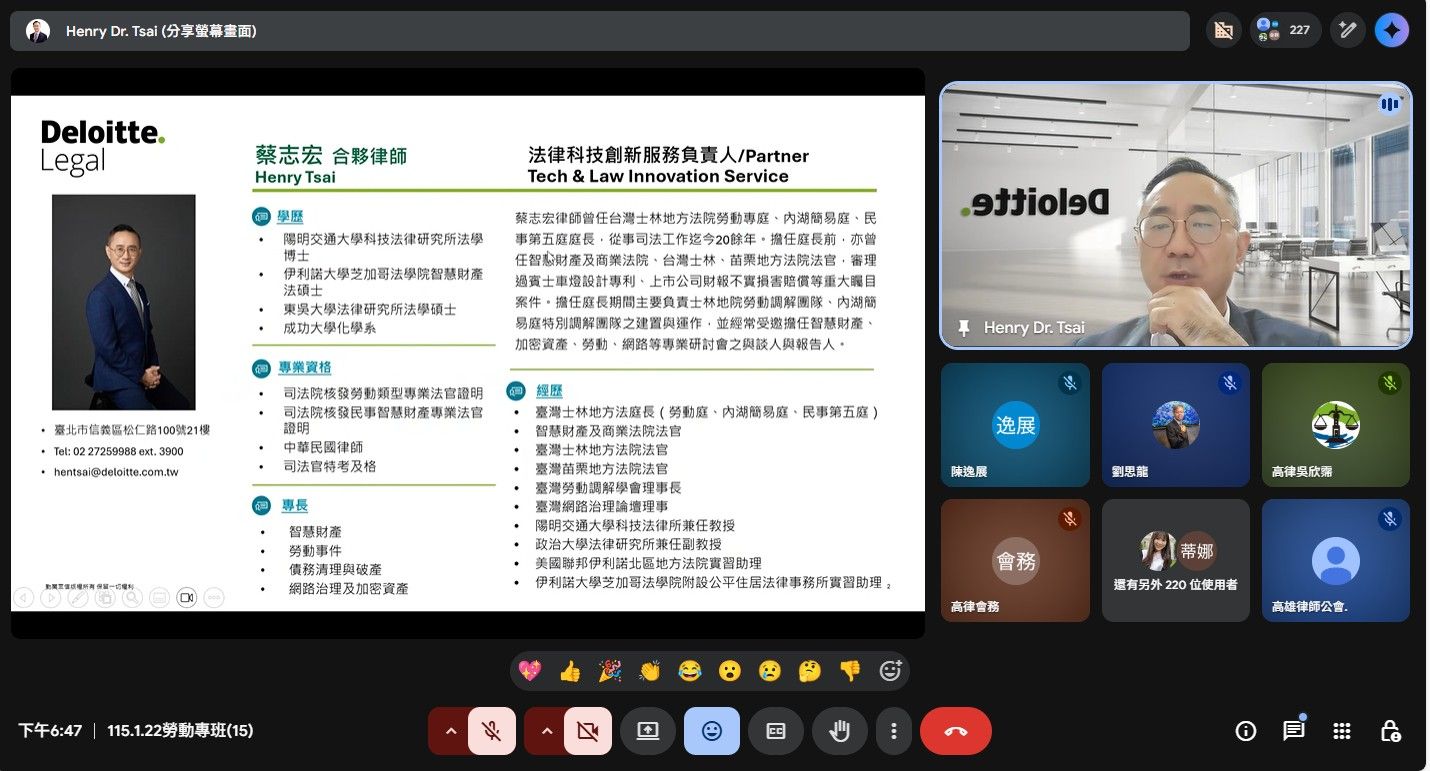The width and height of the screenshot is (1430, 771).
Task: Send the thumbs down emoji reaction
Action: click(850, 671)
